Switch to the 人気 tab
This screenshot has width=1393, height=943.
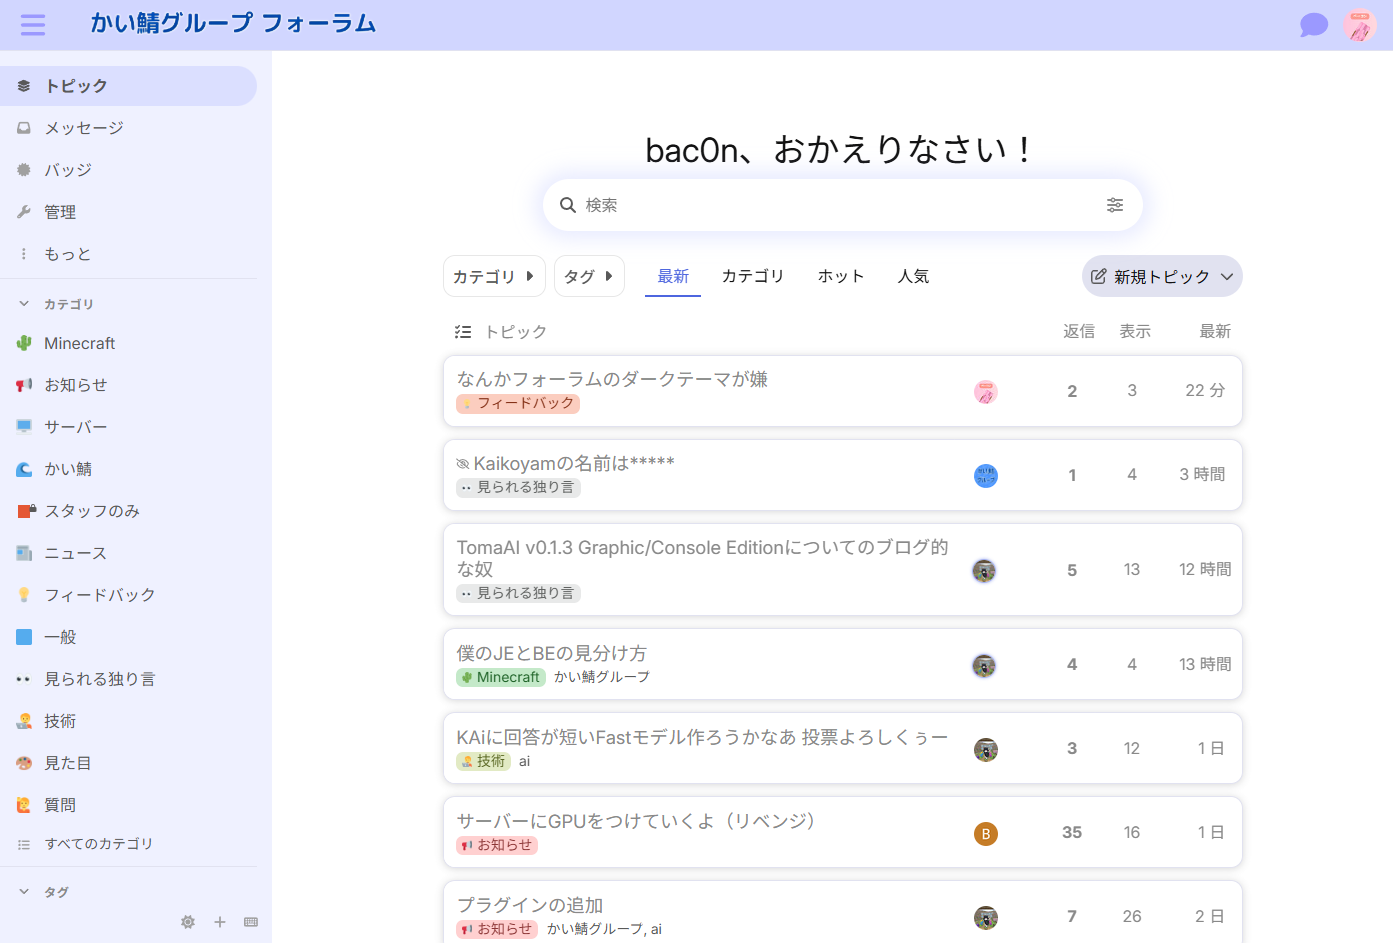(x=913, y=277)
